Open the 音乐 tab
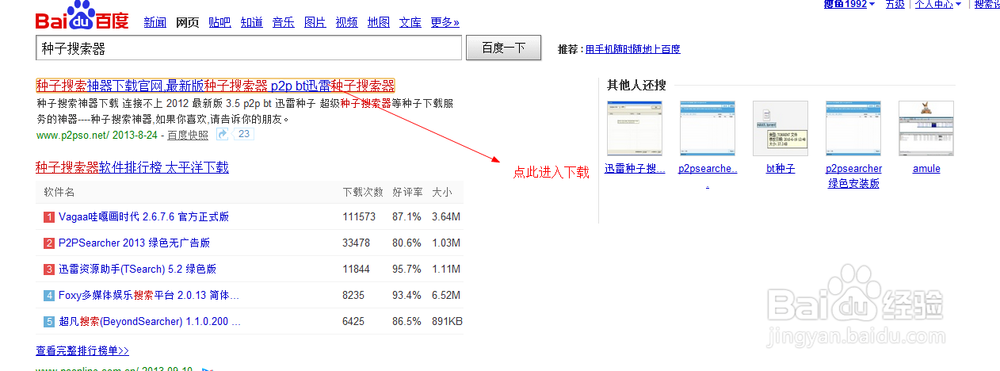Viewport: 1000px width, 371px height. click(283, 22)
